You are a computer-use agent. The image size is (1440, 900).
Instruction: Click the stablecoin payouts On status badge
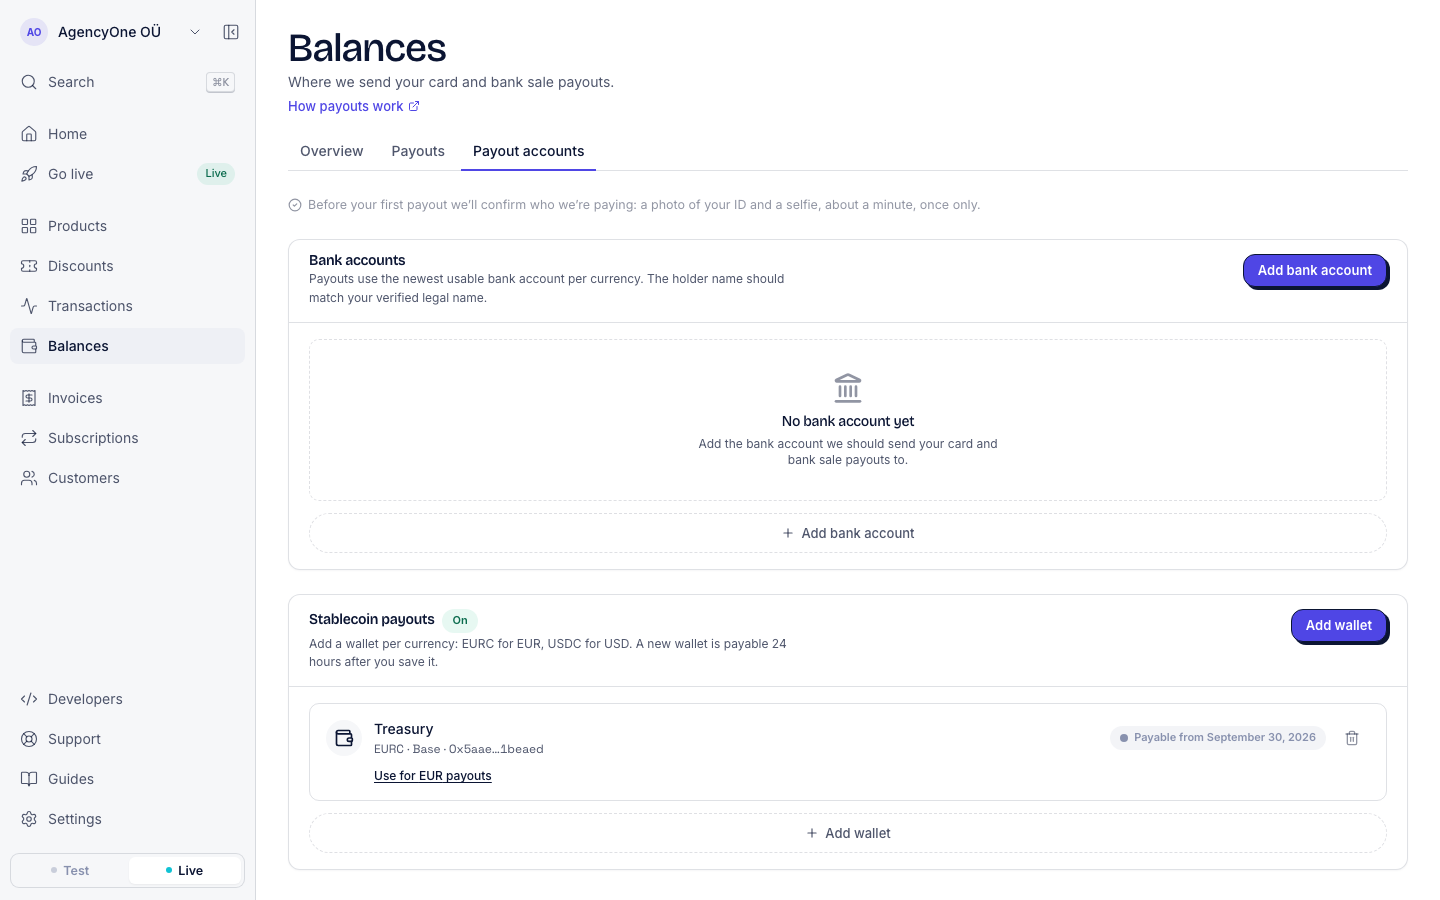(460, 620)
